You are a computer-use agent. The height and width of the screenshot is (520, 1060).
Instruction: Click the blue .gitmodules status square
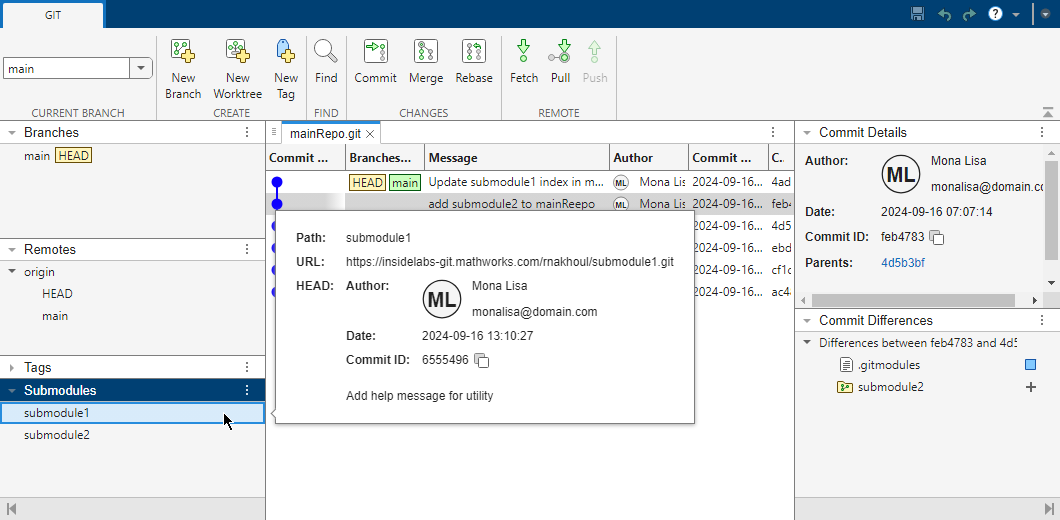(x=1030, y=365)
